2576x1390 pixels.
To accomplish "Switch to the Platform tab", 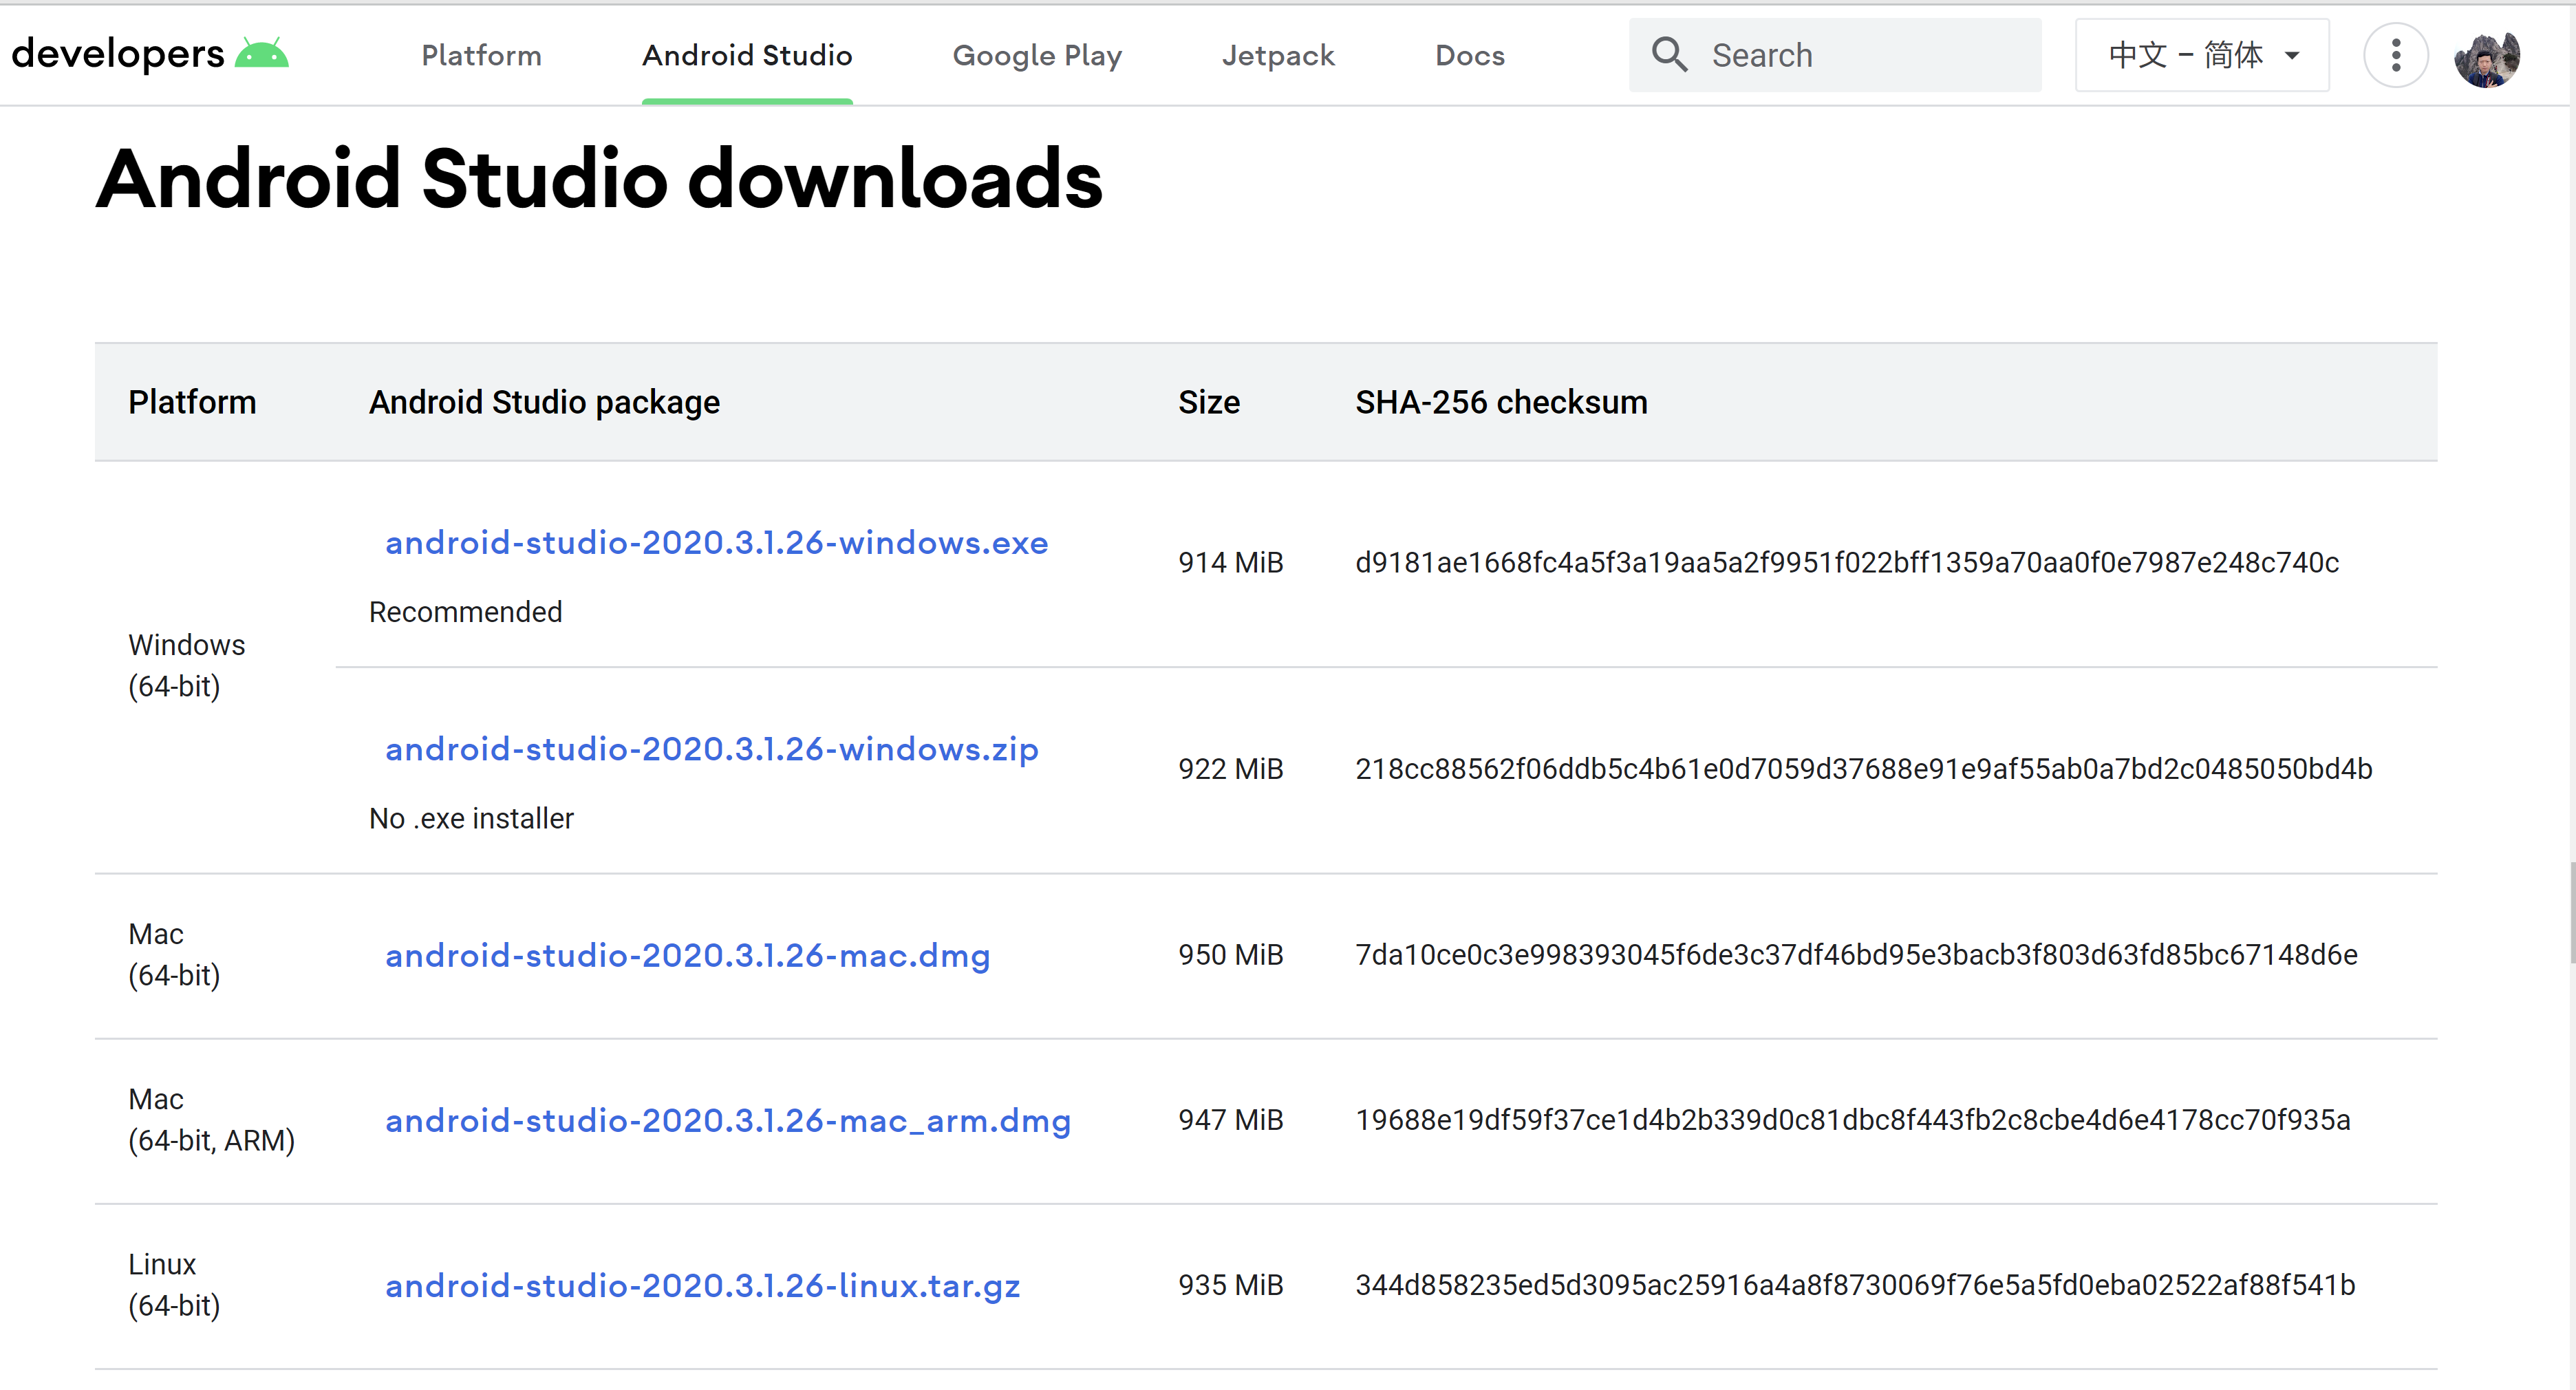I will (481, 55).
